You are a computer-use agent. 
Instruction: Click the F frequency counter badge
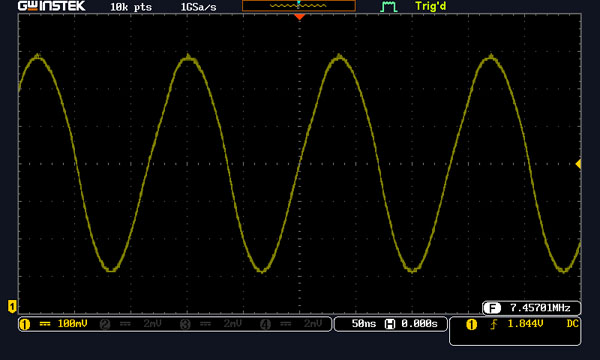pyautogui.click(x=492, y=308)
